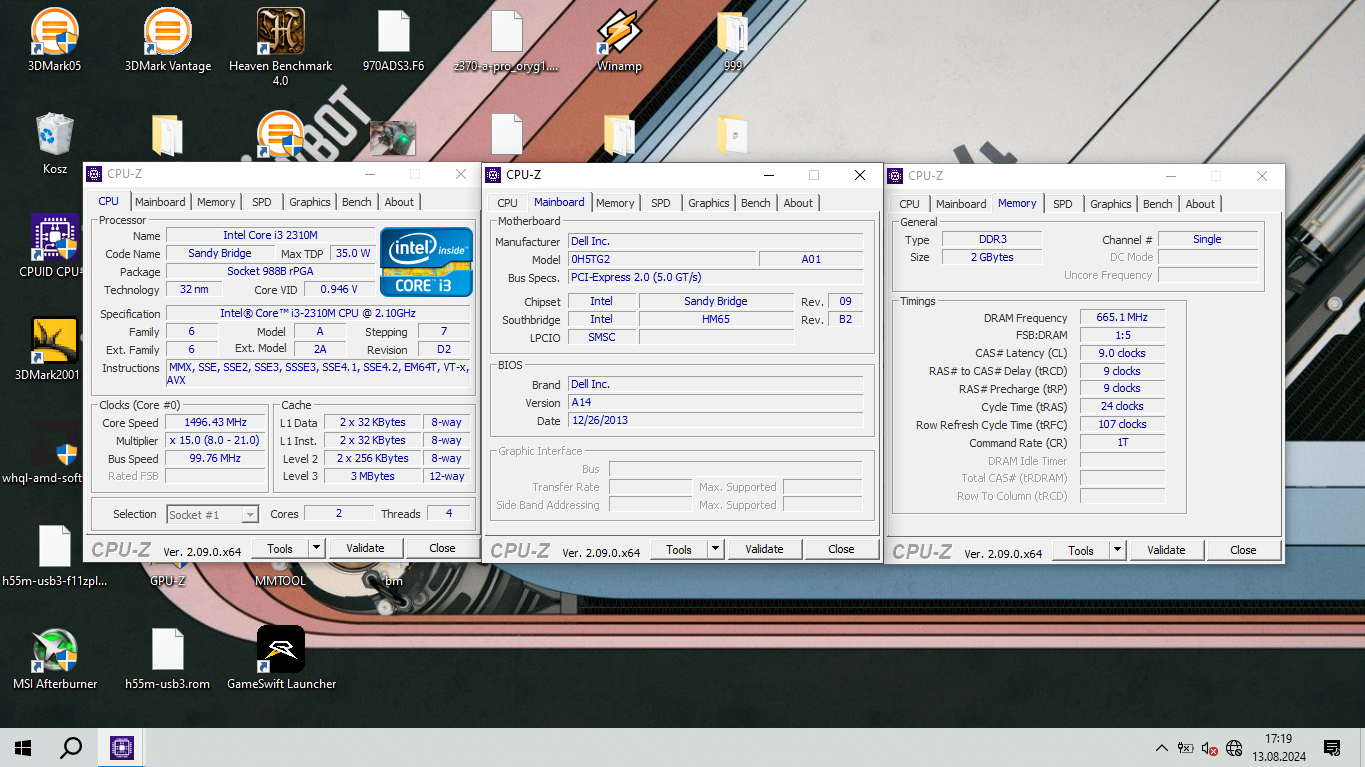Click the power plug tray icon
Image resolution: width=1365 pixels, height=767 pixels.
pyautogui.click(x=1185, y=748)
